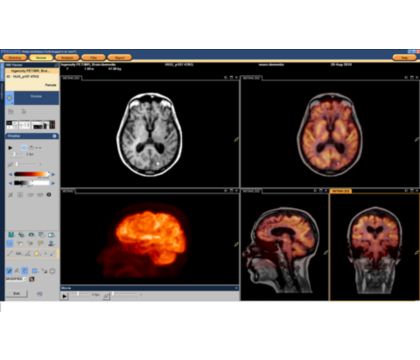
Task: Start the movie with bottom play button
Action: [x=65, y=296]
